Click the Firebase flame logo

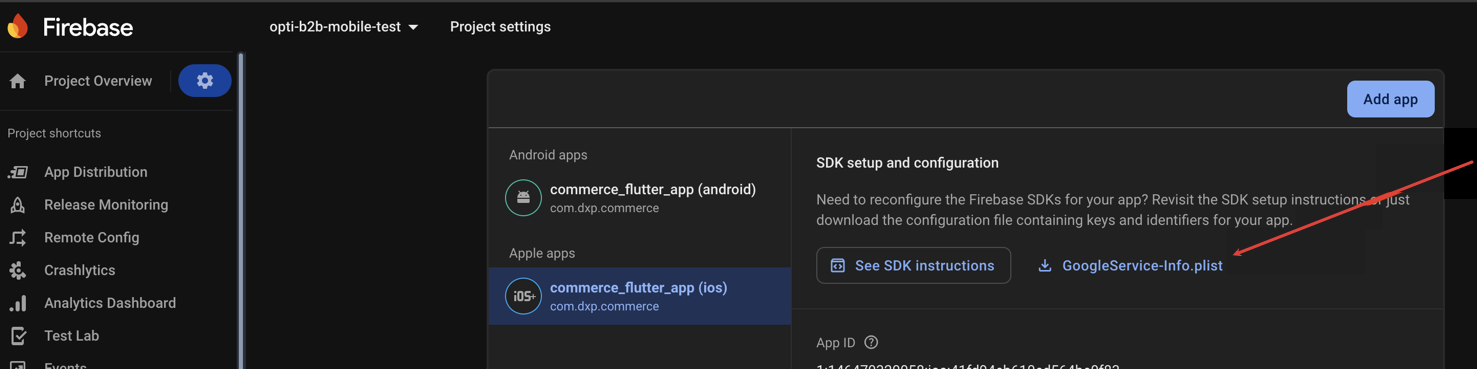[18, 26]
